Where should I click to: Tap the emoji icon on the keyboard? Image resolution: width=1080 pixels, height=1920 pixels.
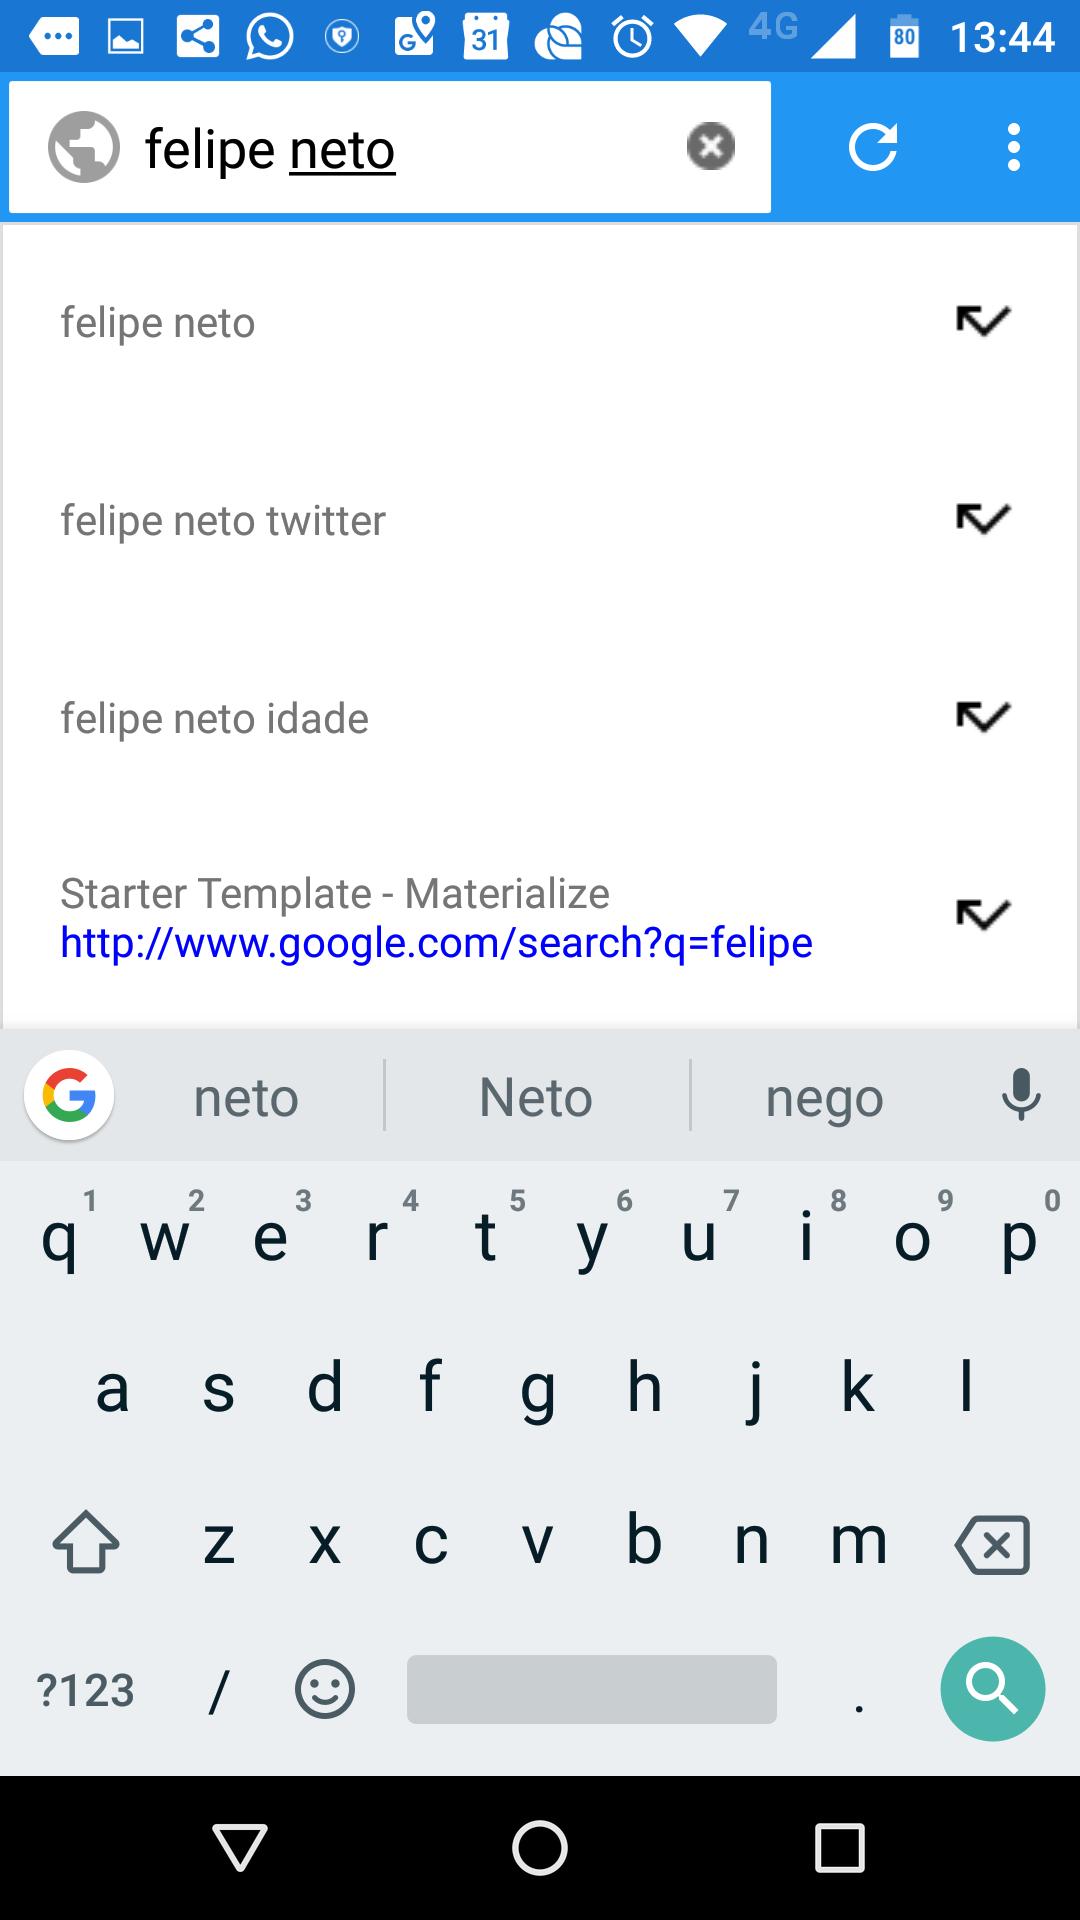coord(325,1688)
